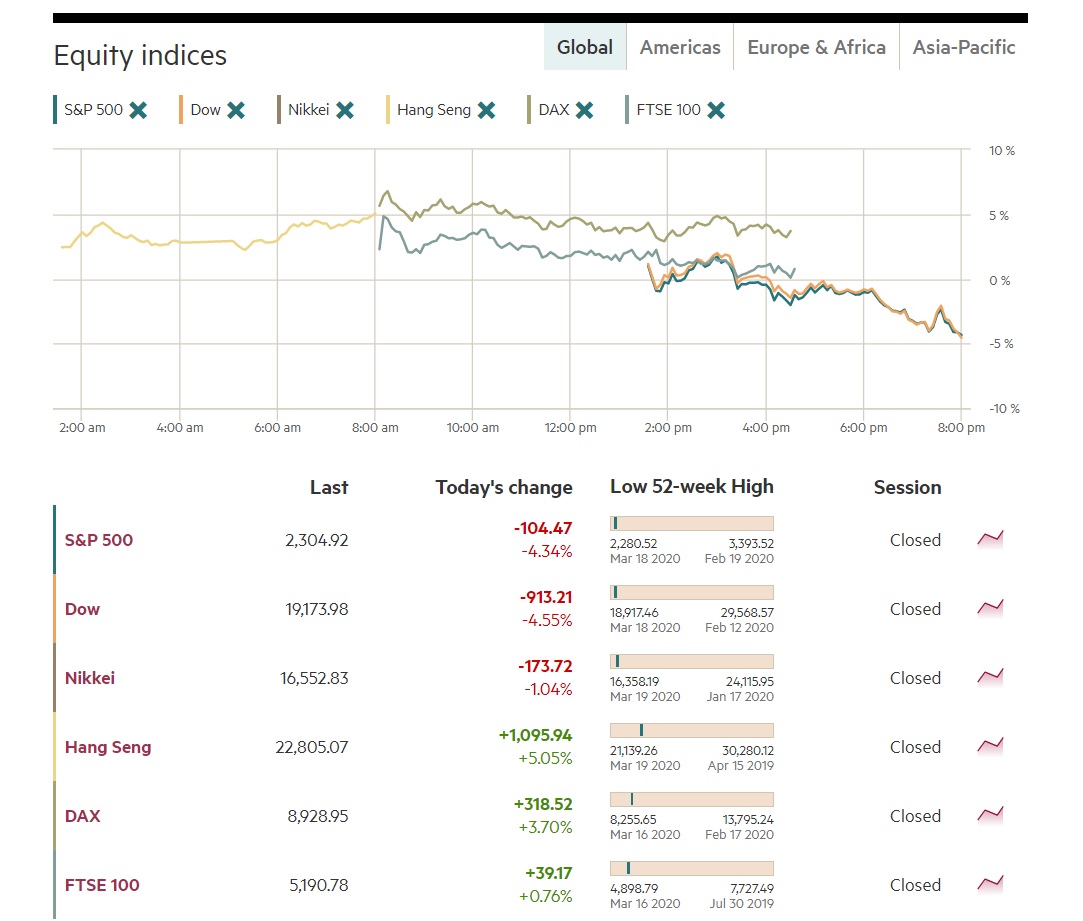This screenshot has width=1083, height=921.
Task: Open the Dow session sparkline chart icon
Action: pyautogui.click(x=990, y=609)
